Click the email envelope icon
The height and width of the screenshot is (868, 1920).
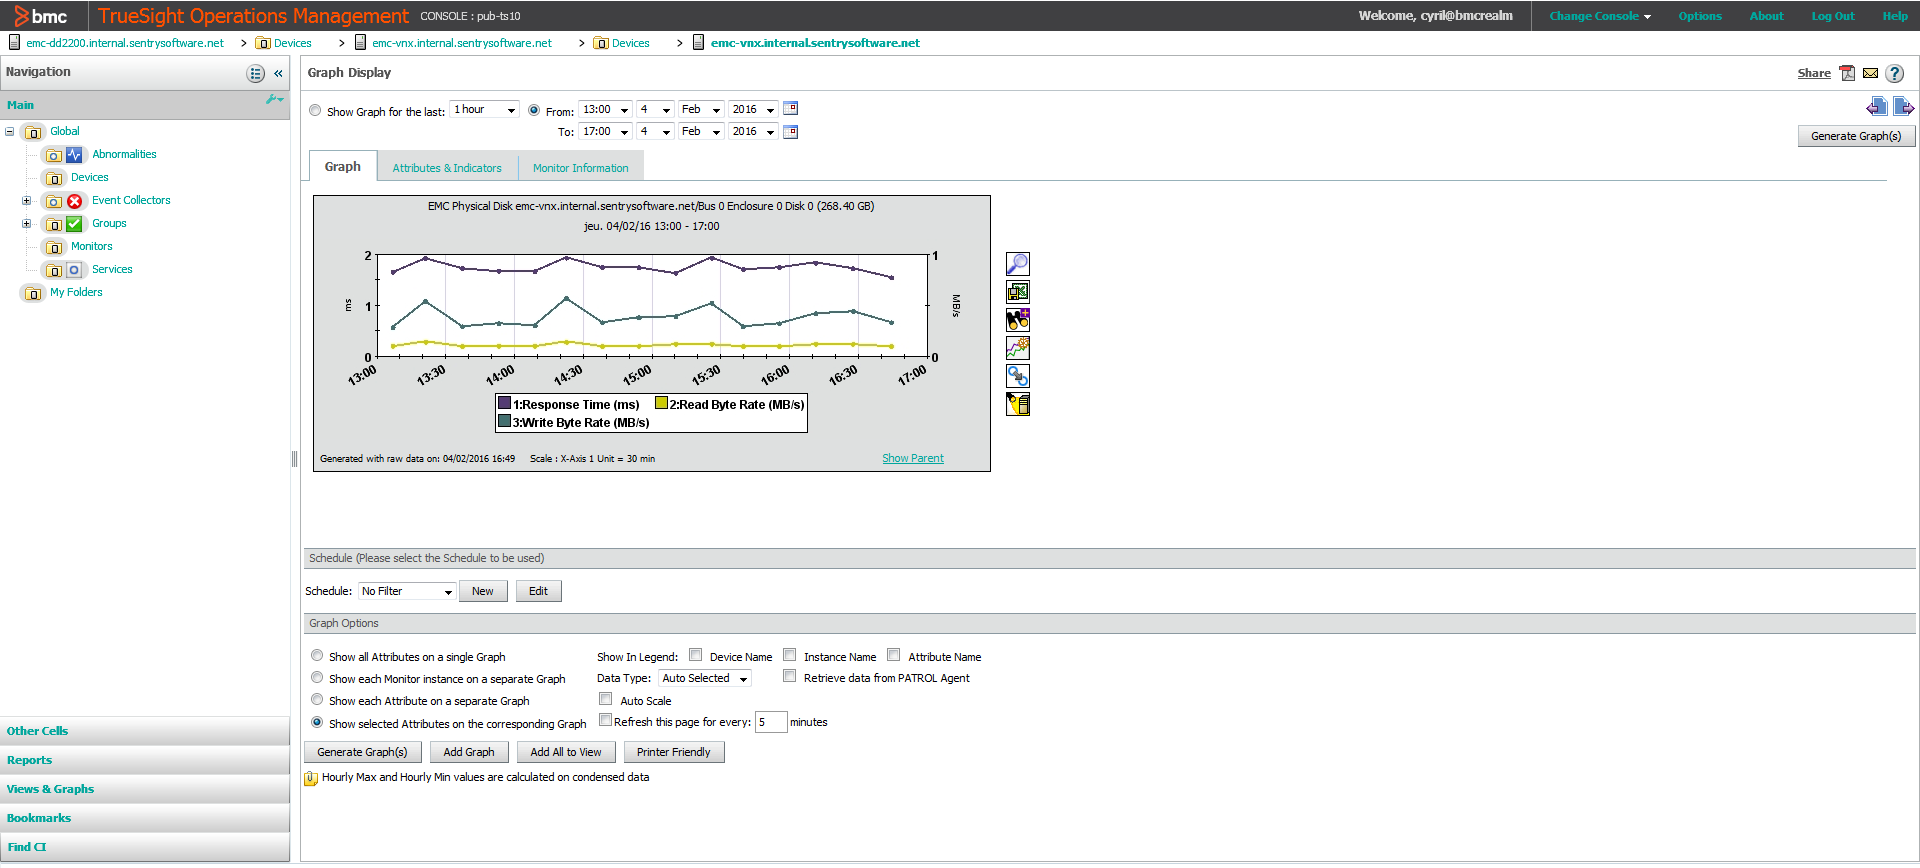pos(1870,73)
